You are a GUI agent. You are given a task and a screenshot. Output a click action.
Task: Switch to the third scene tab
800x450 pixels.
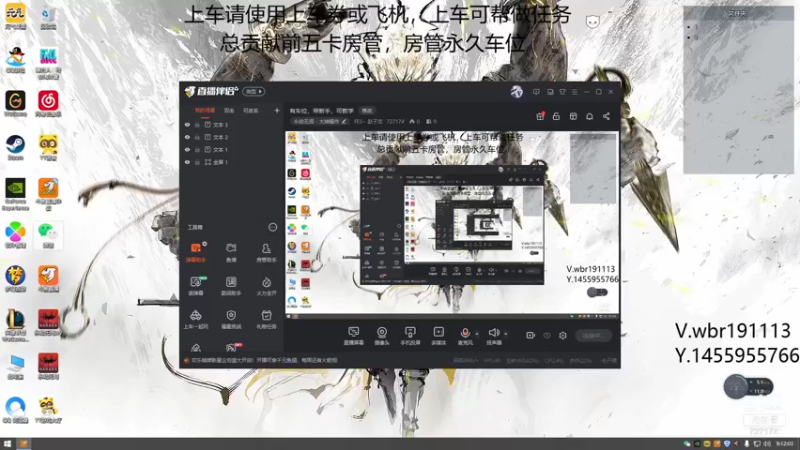pyautogui.click(x=251, y=110)
